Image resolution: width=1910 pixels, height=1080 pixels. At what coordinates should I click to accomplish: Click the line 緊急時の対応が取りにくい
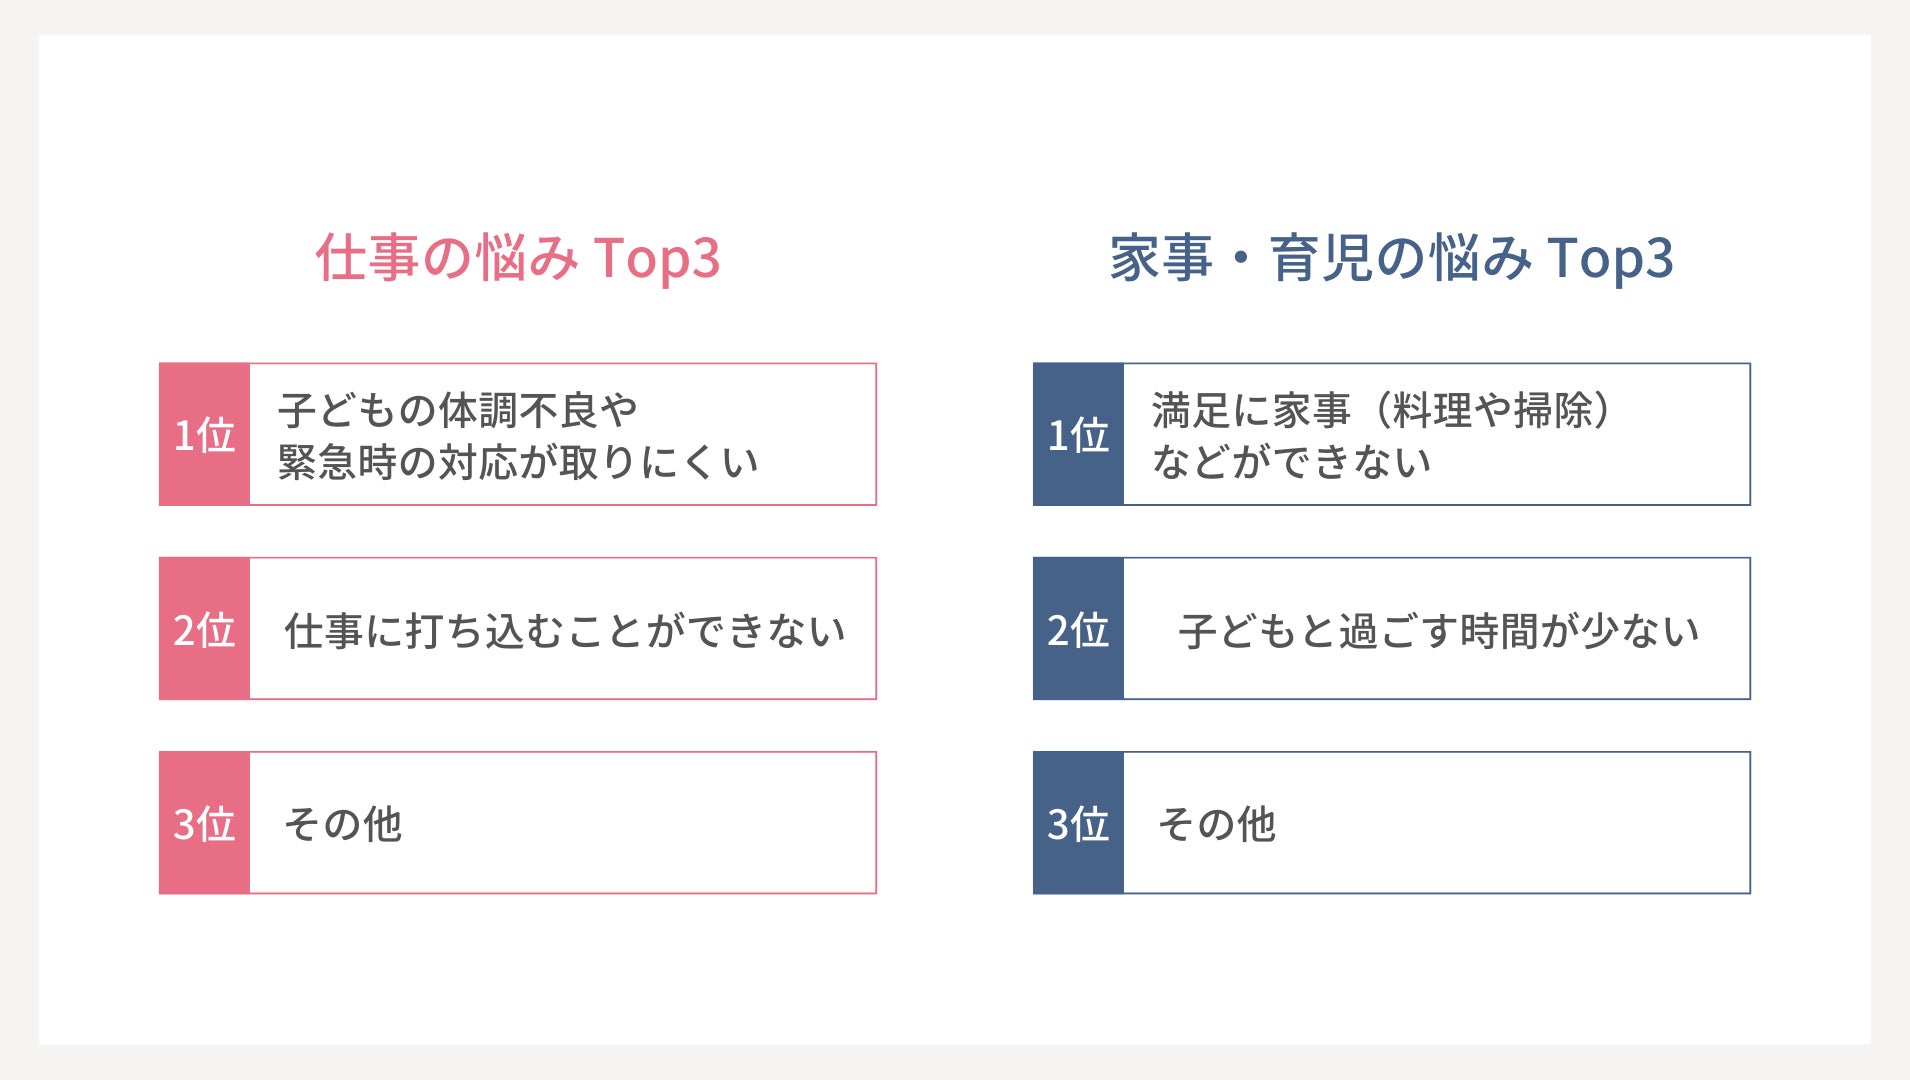click(x=518, y=462)
